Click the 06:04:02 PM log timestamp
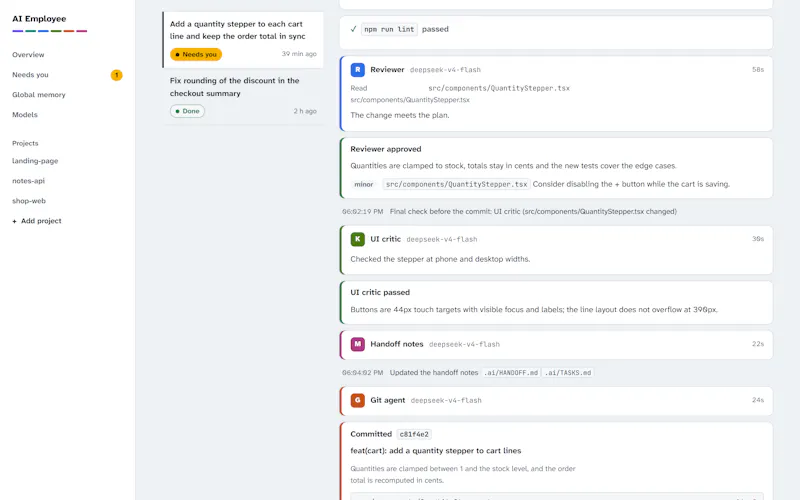 pyautogui.click(x=363, y=372)
